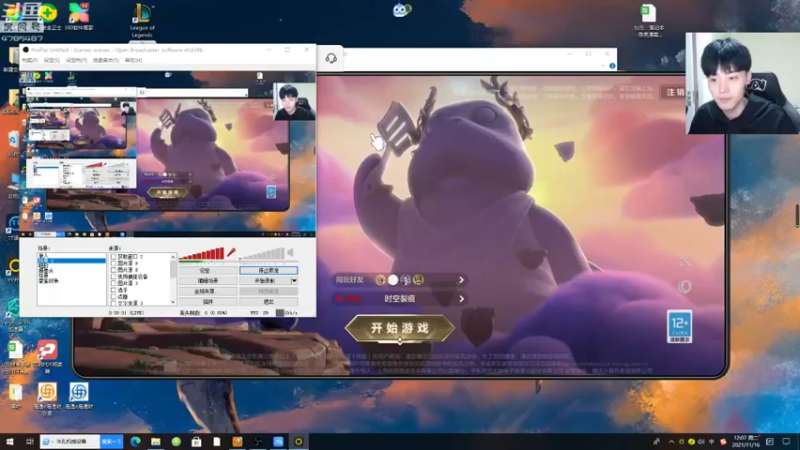Click the 设定... settings button in OBS
The width and height of the screenshot is (800, 450).
tap(207, 270)
